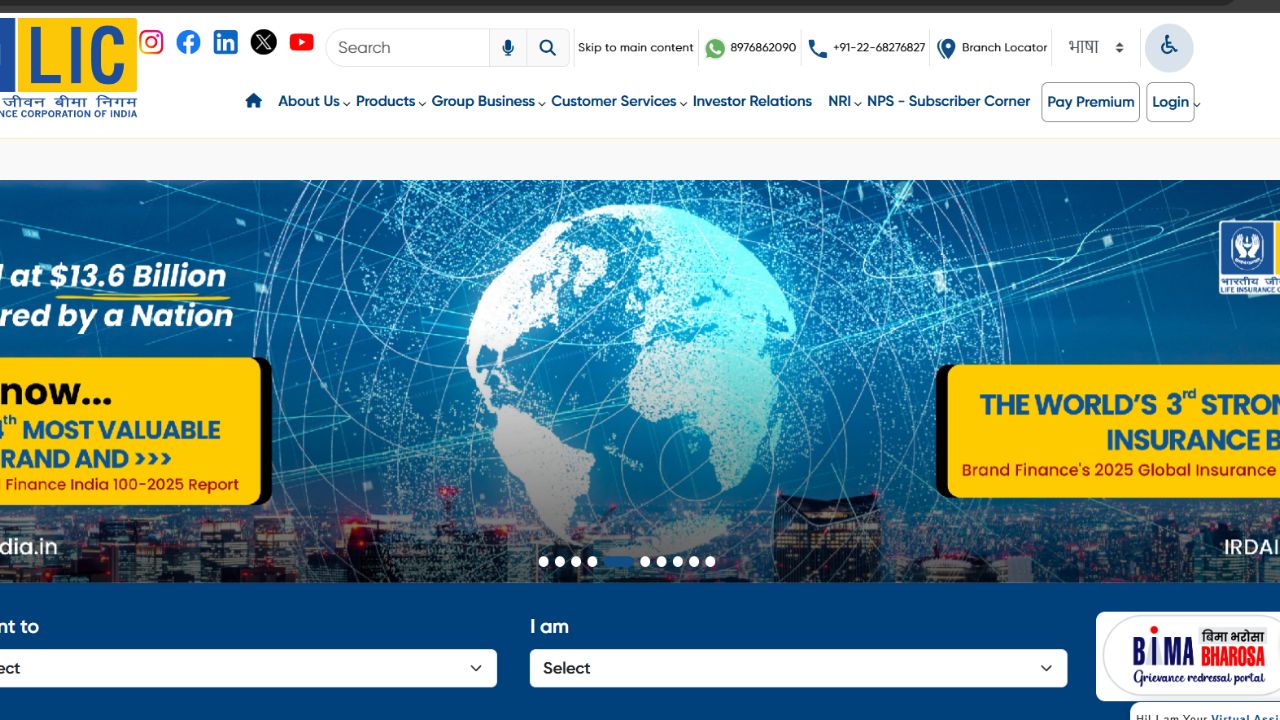The image size is (1280, 720).
Task: Click the Pay Premium button
Action: pos(1090,102)
